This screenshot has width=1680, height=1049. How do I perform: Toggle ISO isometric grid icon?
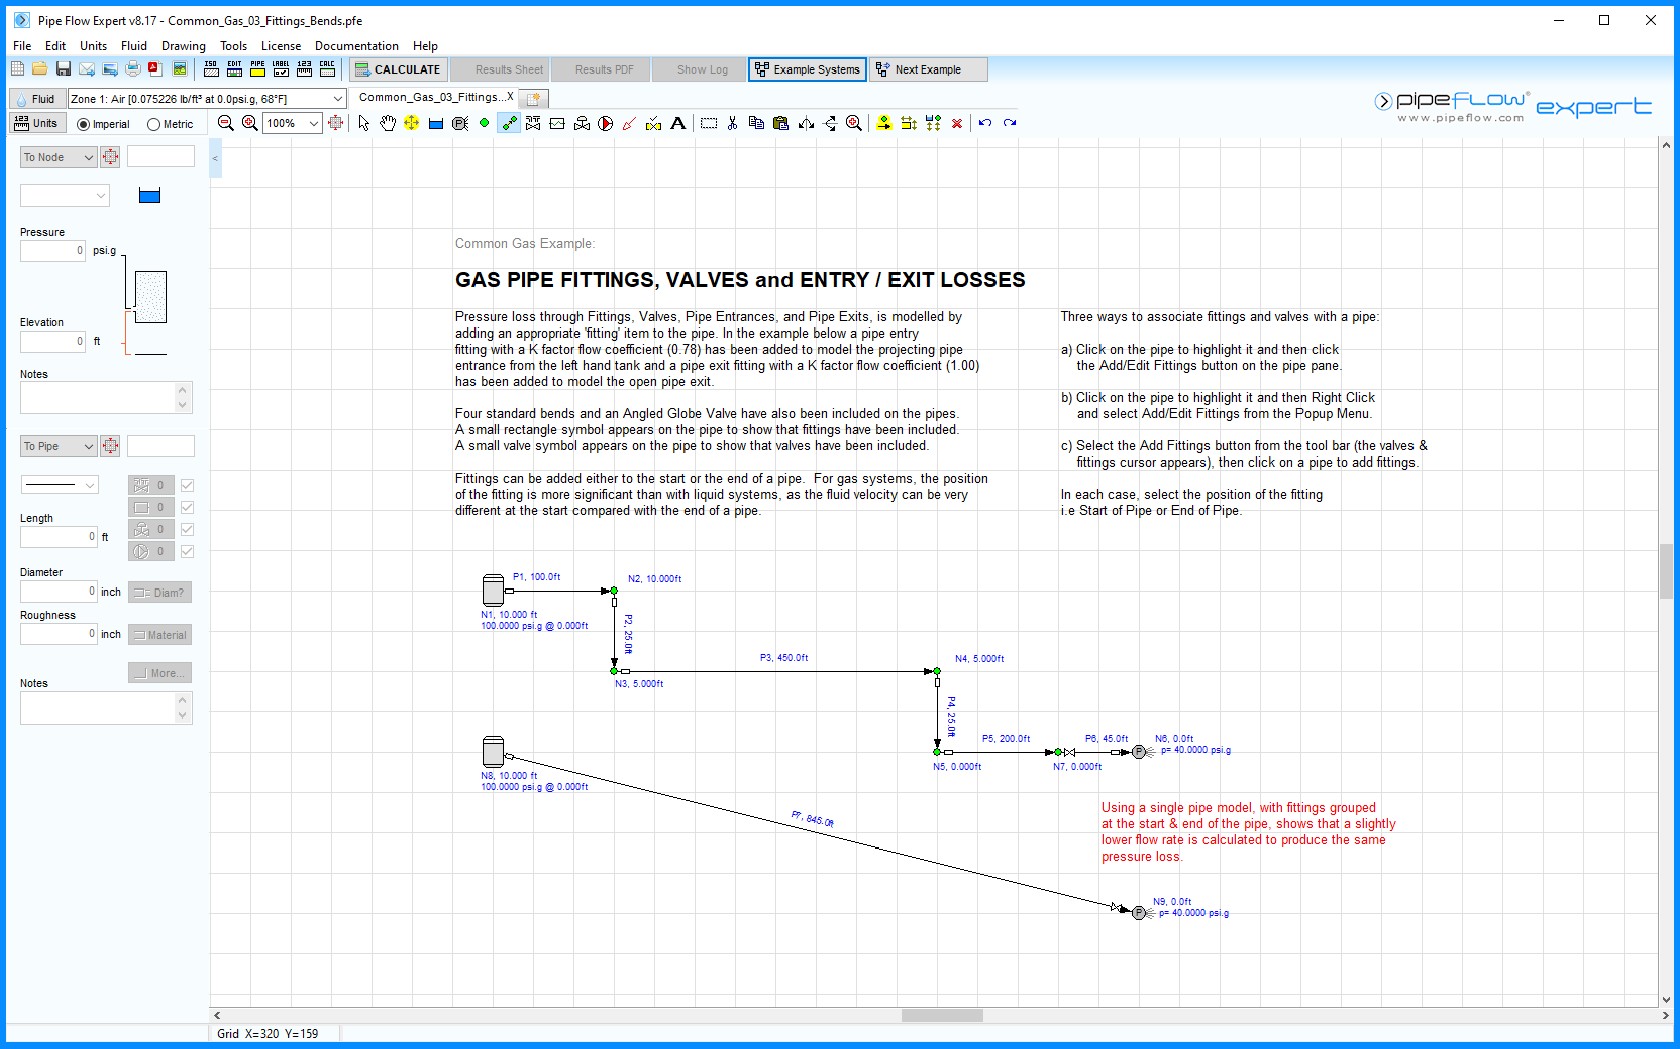[211, 69]
